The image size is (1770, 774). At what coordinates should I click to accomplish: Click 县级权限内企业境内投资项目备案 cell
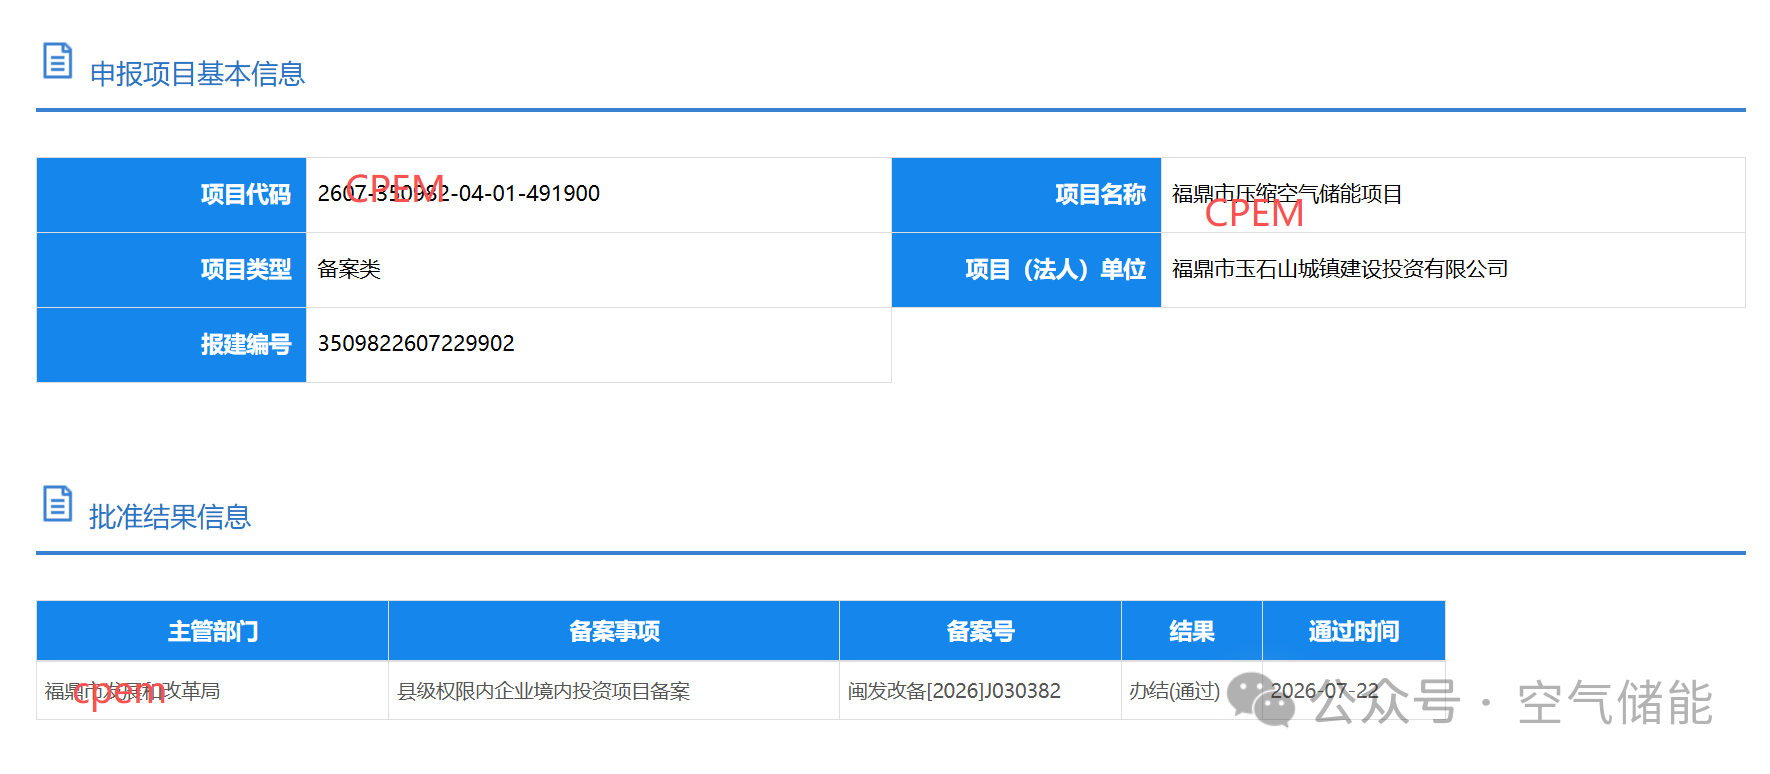click(x=544, y=691)
